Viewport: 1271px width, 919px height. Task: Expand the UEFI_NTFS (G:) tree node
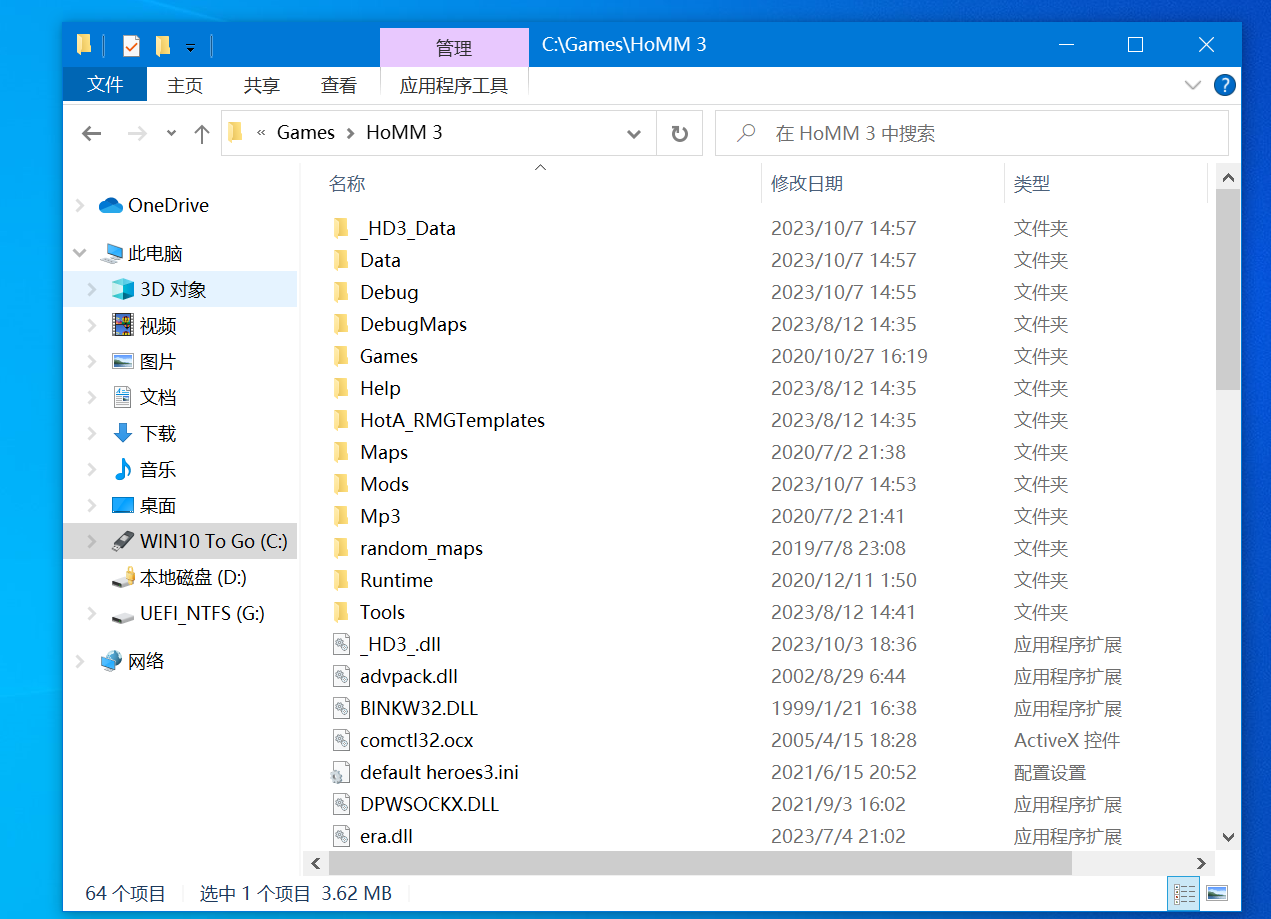point(92,614)
